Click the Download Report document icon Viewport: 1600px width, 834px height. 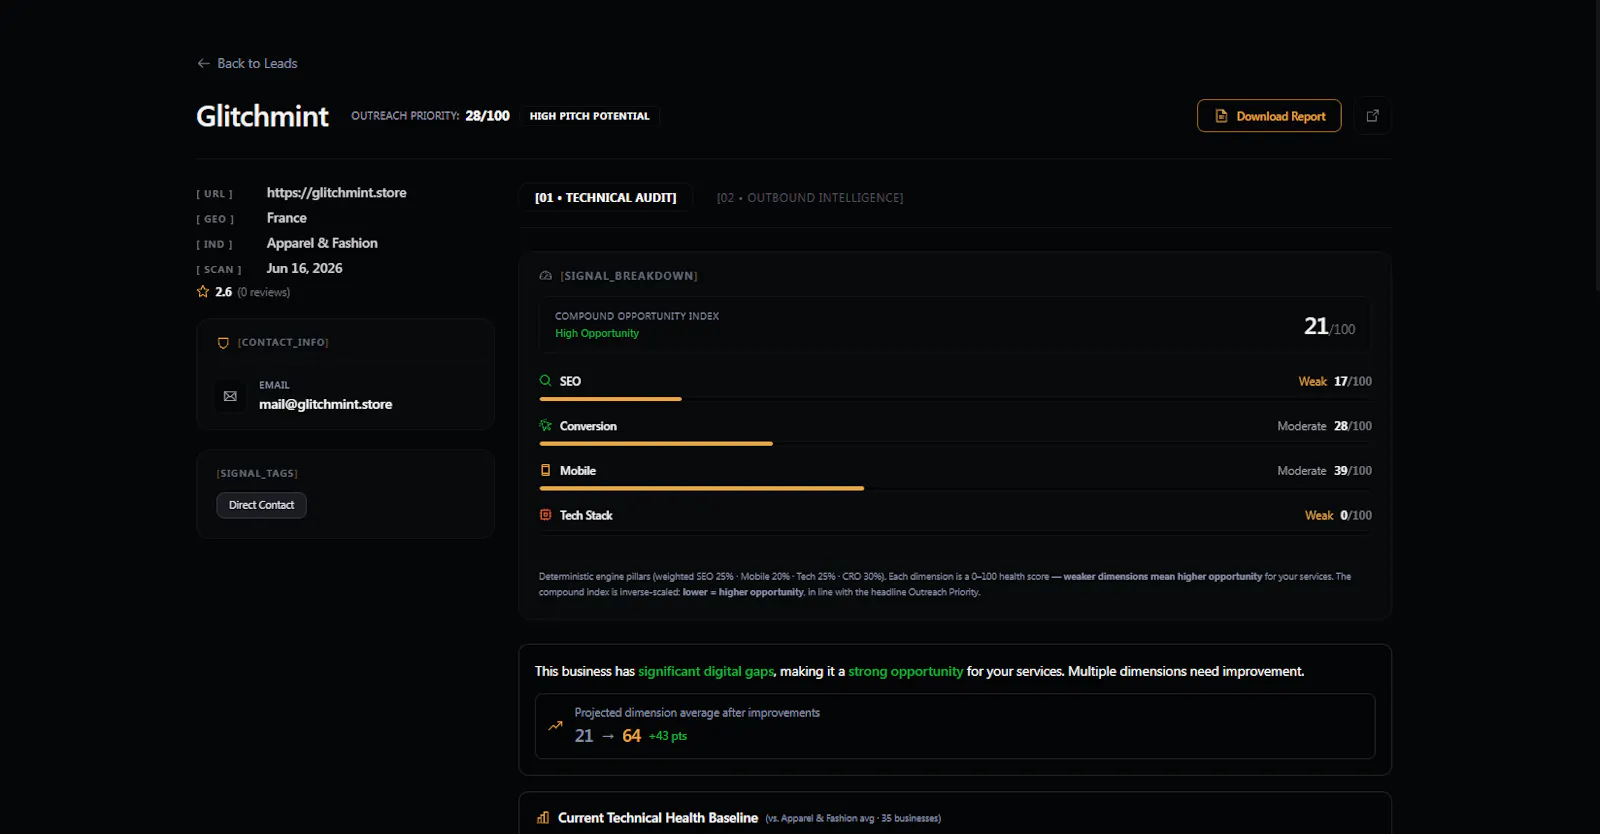pos(1221,116)
